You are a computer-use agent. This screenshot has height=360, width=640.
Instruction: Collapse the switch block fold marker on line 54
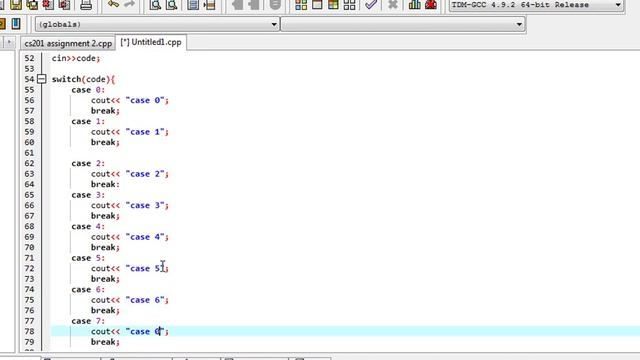41,79
